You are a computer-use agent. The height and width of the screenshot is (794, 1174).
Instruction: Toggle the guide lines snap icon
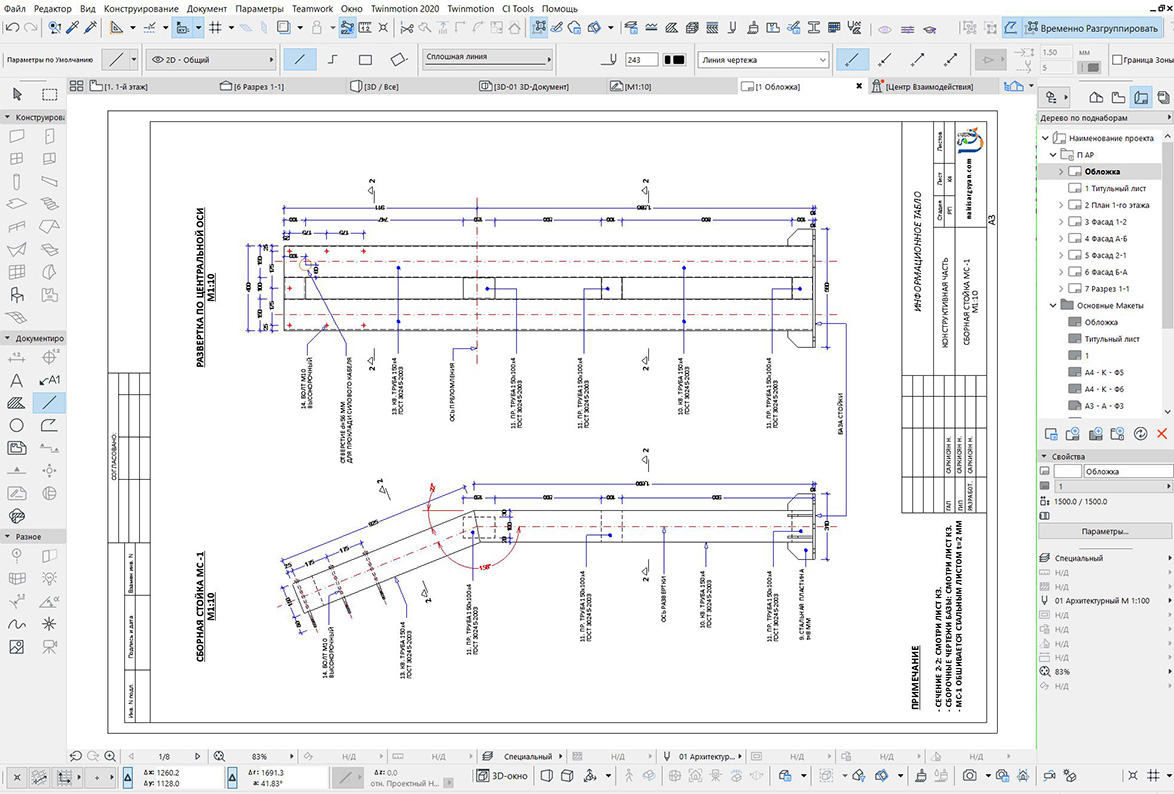click(150, 28)
